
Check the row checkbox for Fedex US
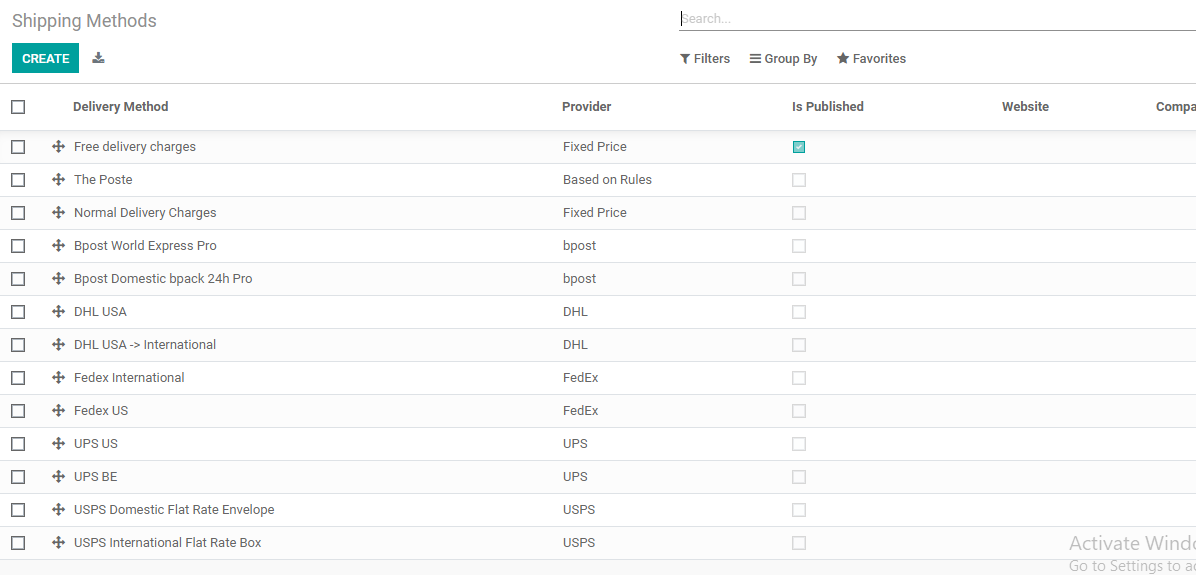[18, 411]
